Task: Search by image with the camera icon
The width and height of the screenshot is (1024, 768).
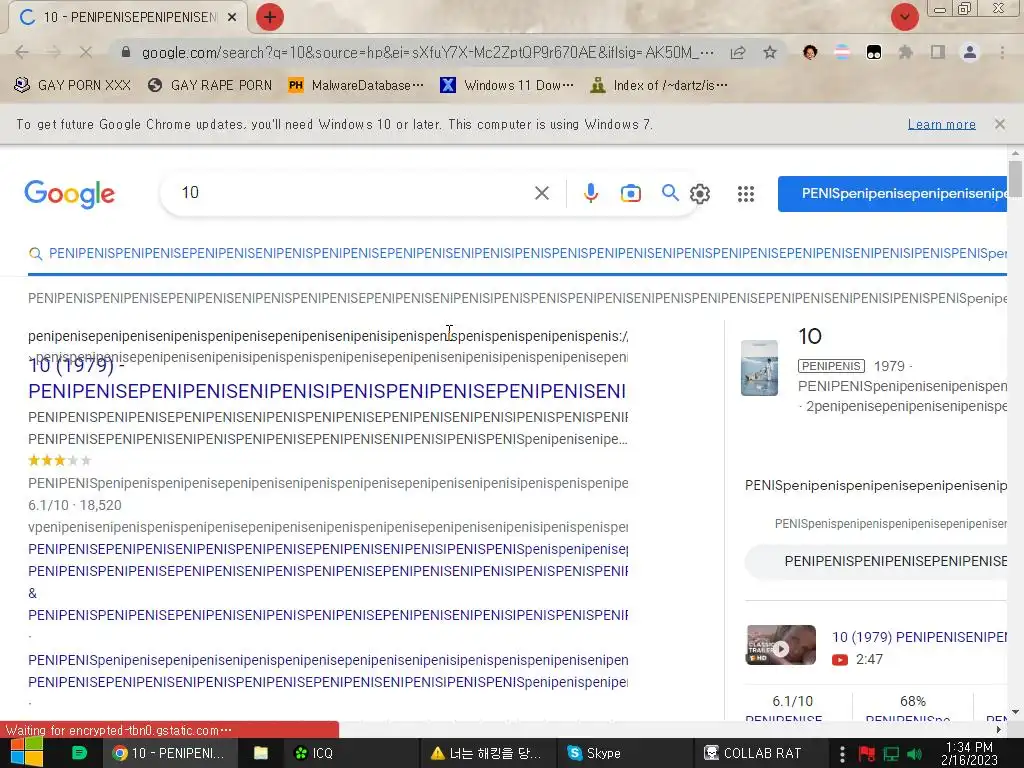Action: pos(630,193)
